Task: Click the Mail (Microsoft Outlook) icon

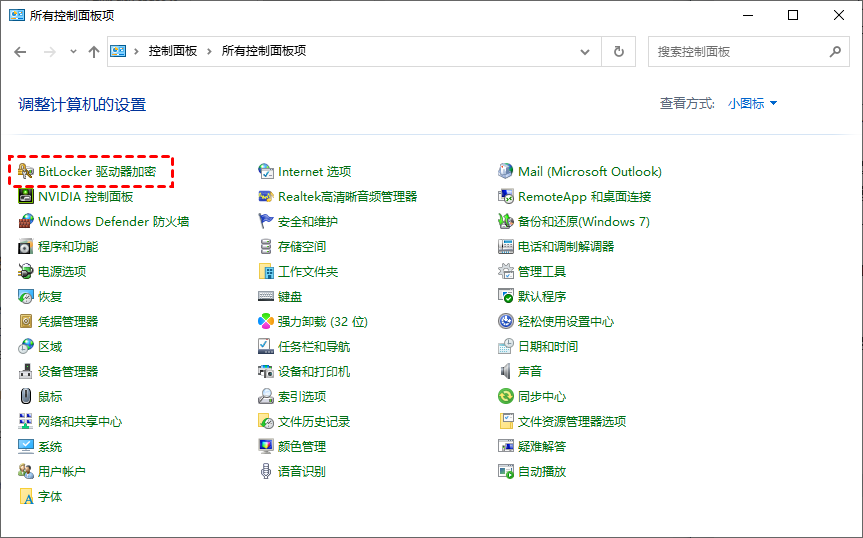Action: [x=505, y=171]
